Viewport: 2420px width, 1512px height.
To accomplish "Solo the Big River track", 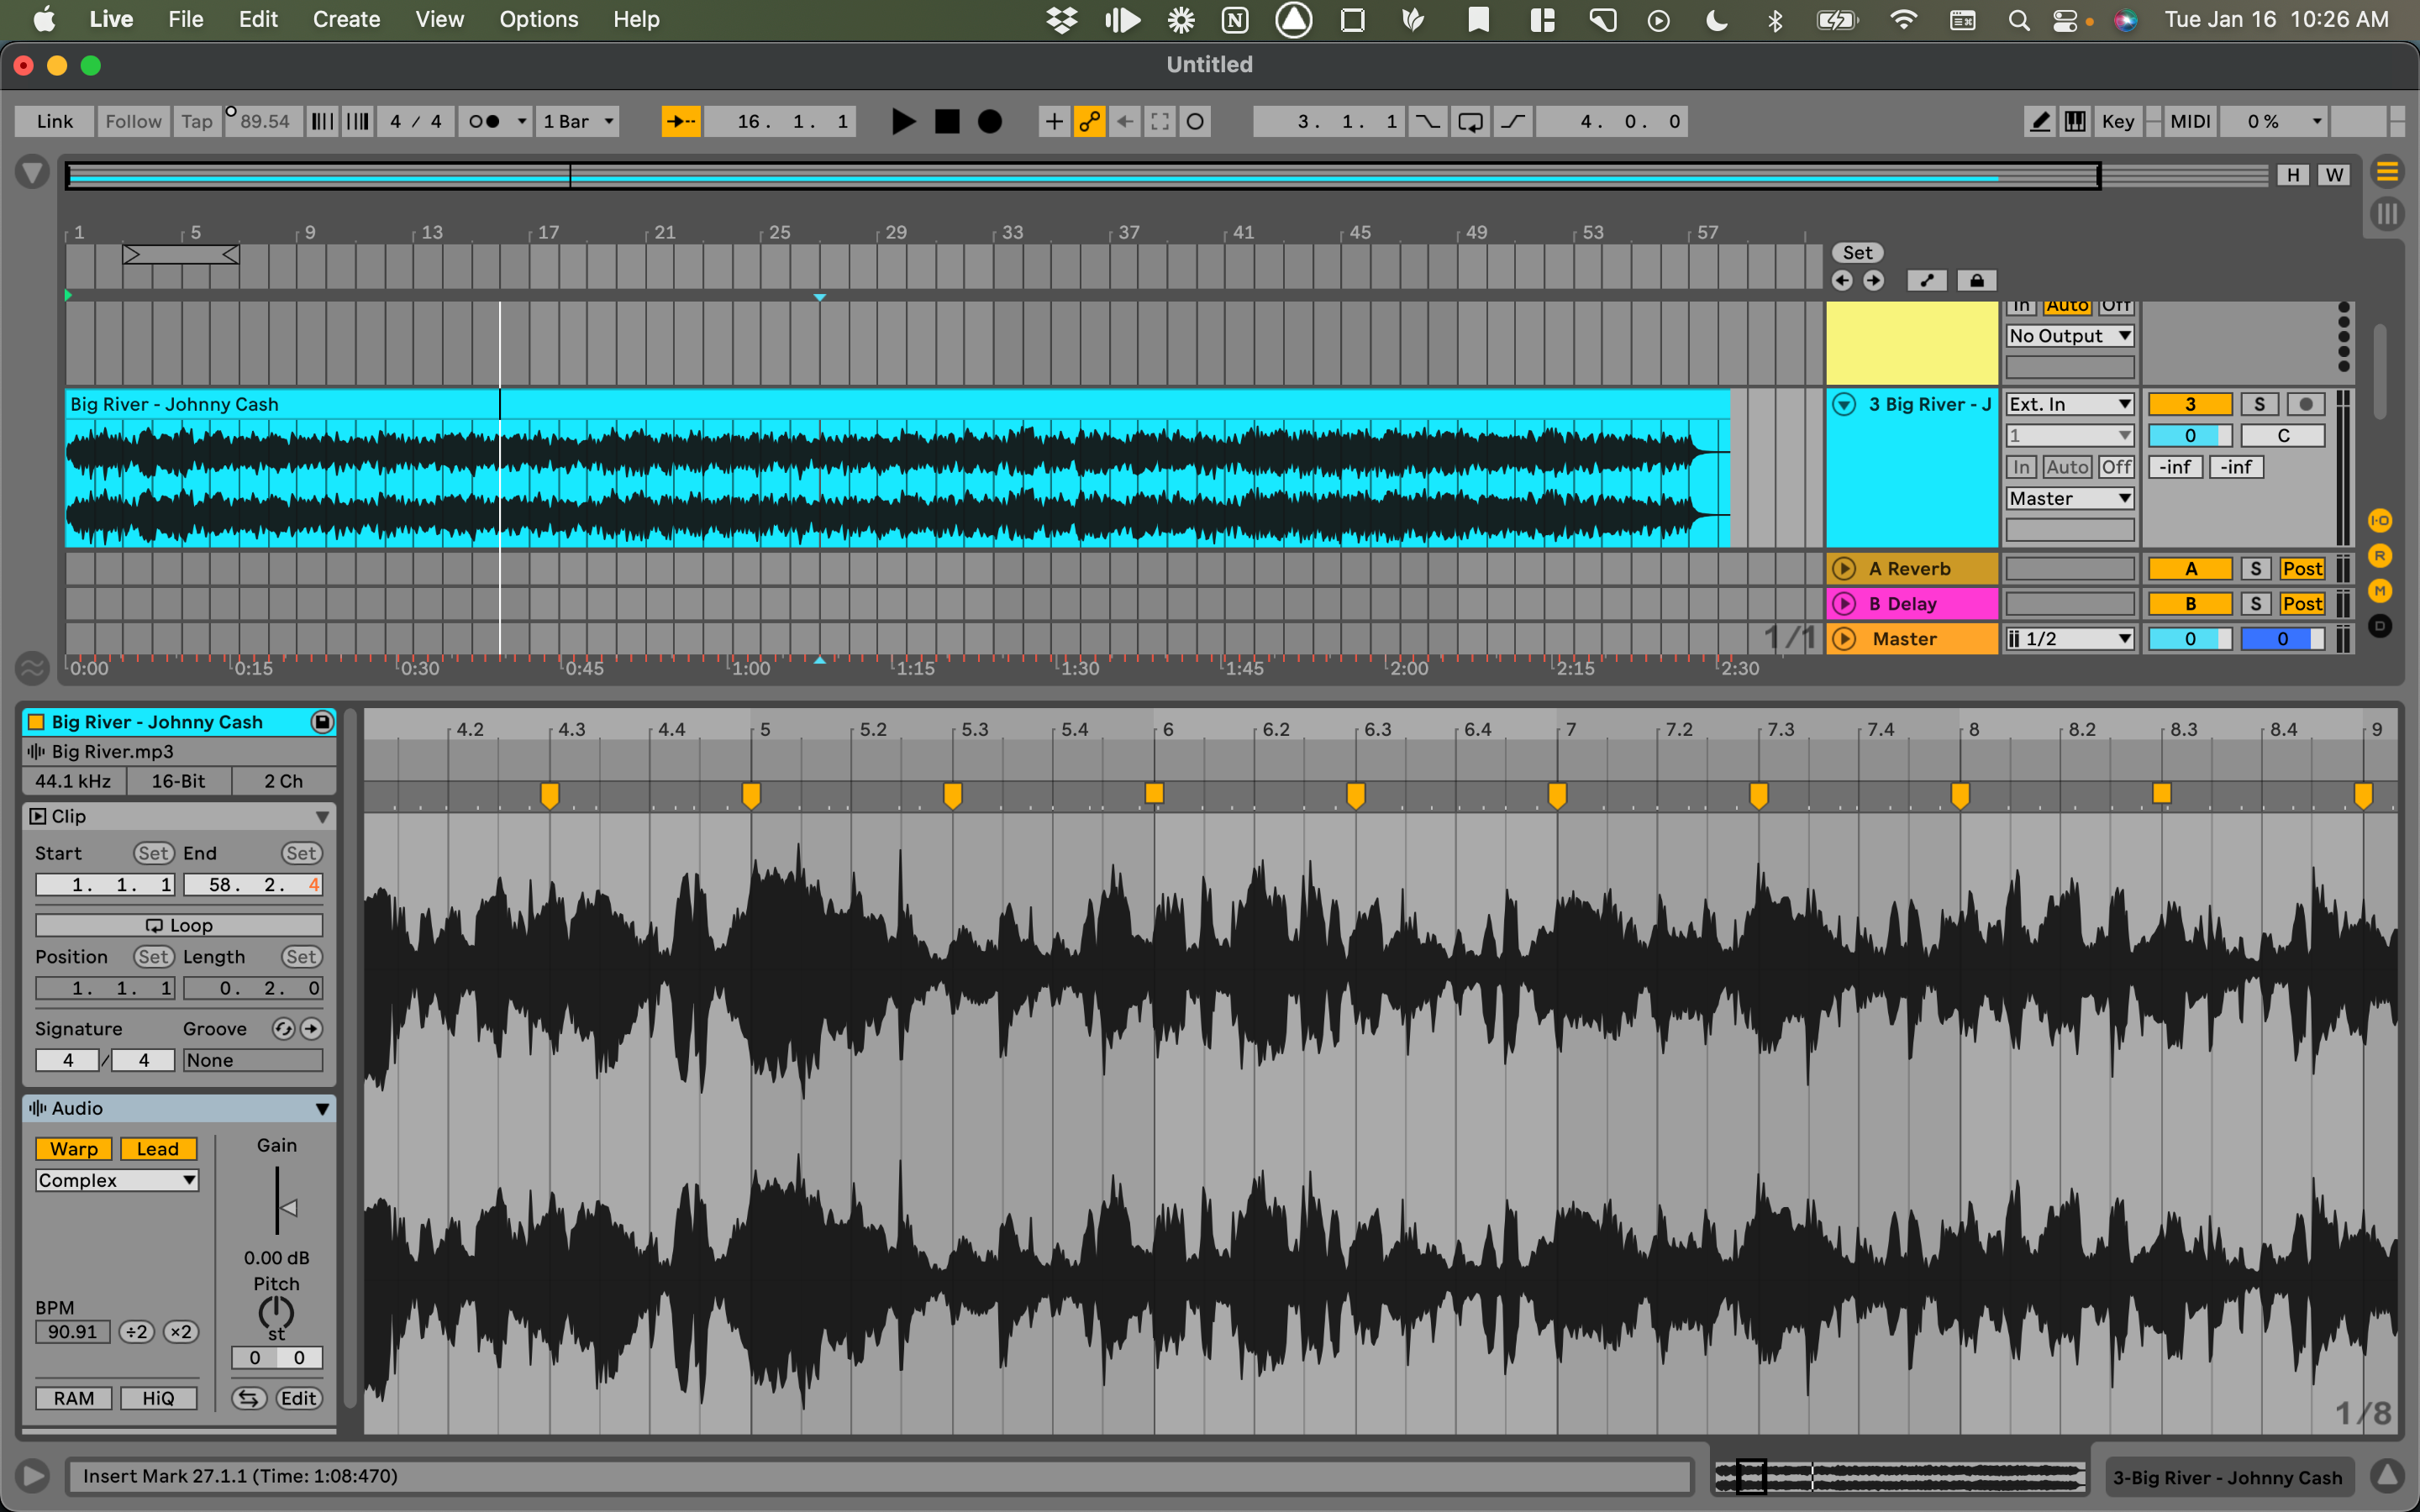I will (2258, 404).
